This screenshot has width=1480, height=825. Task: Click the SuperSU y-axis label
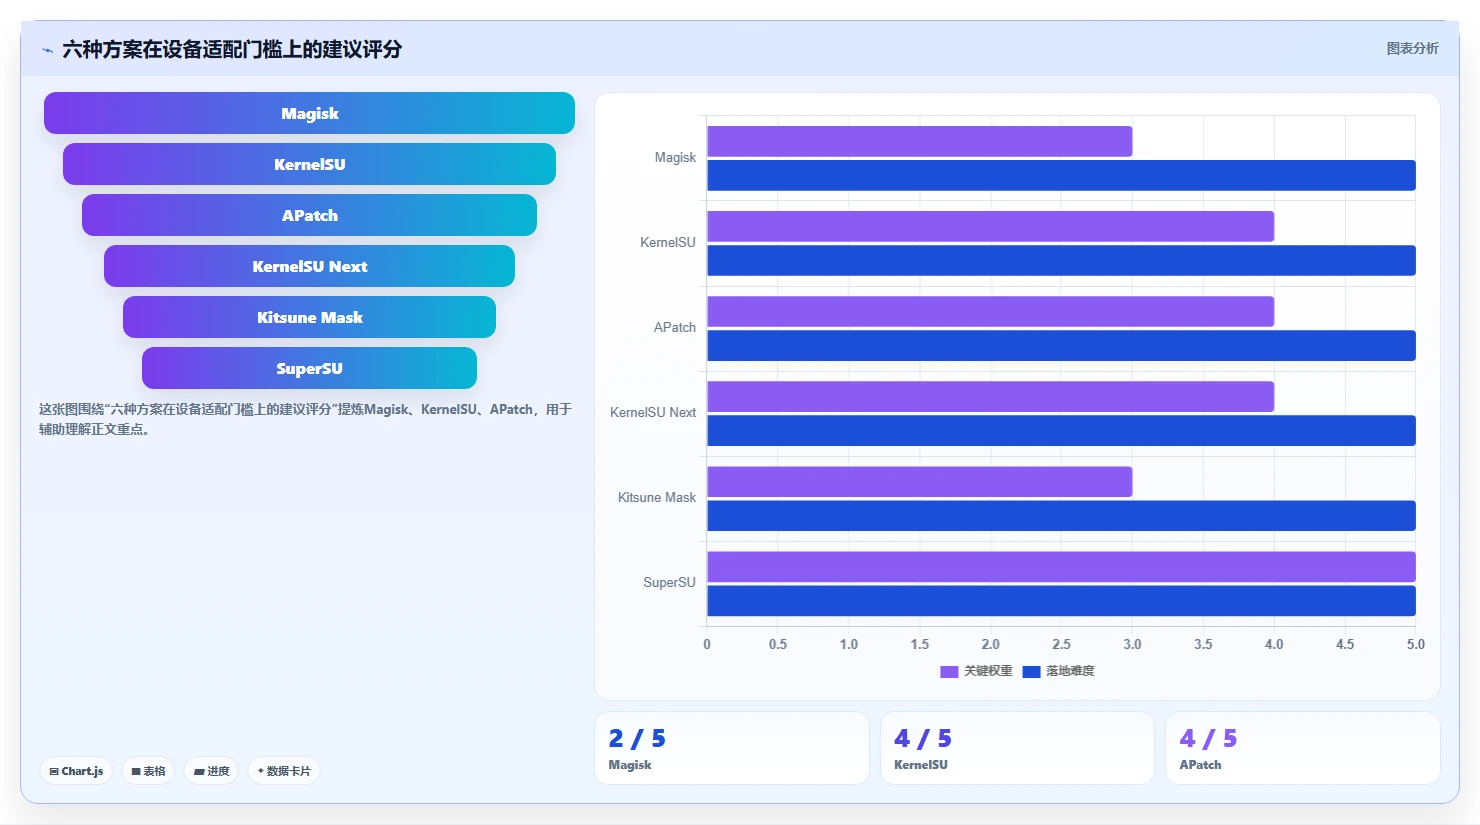(x=669, y=582)
